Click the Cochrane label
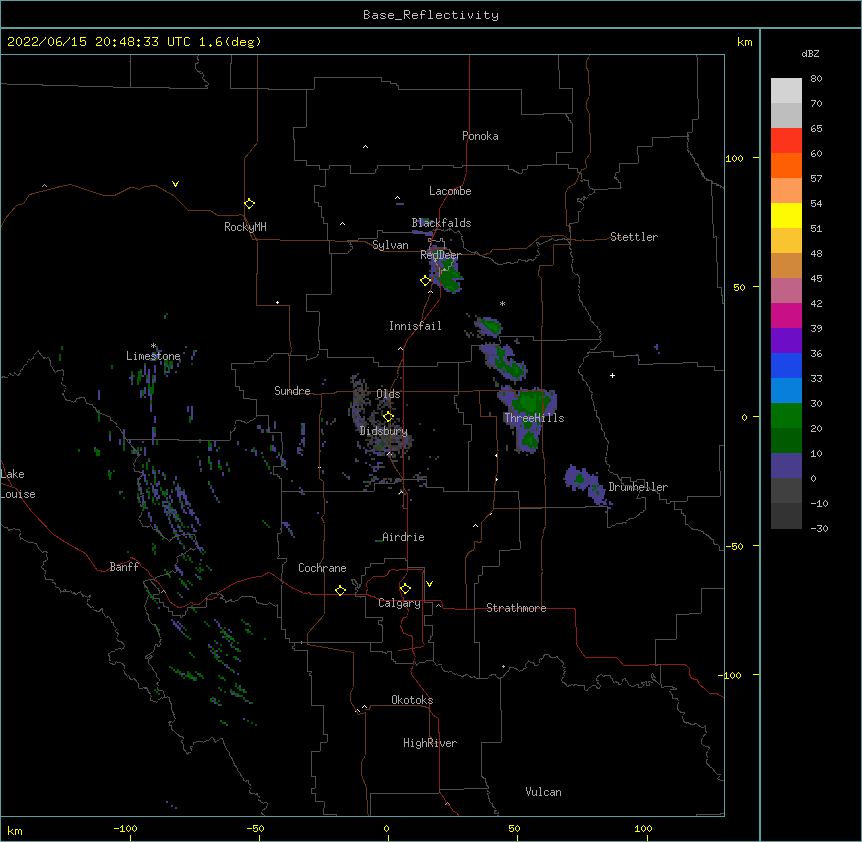 pos(322,568)
